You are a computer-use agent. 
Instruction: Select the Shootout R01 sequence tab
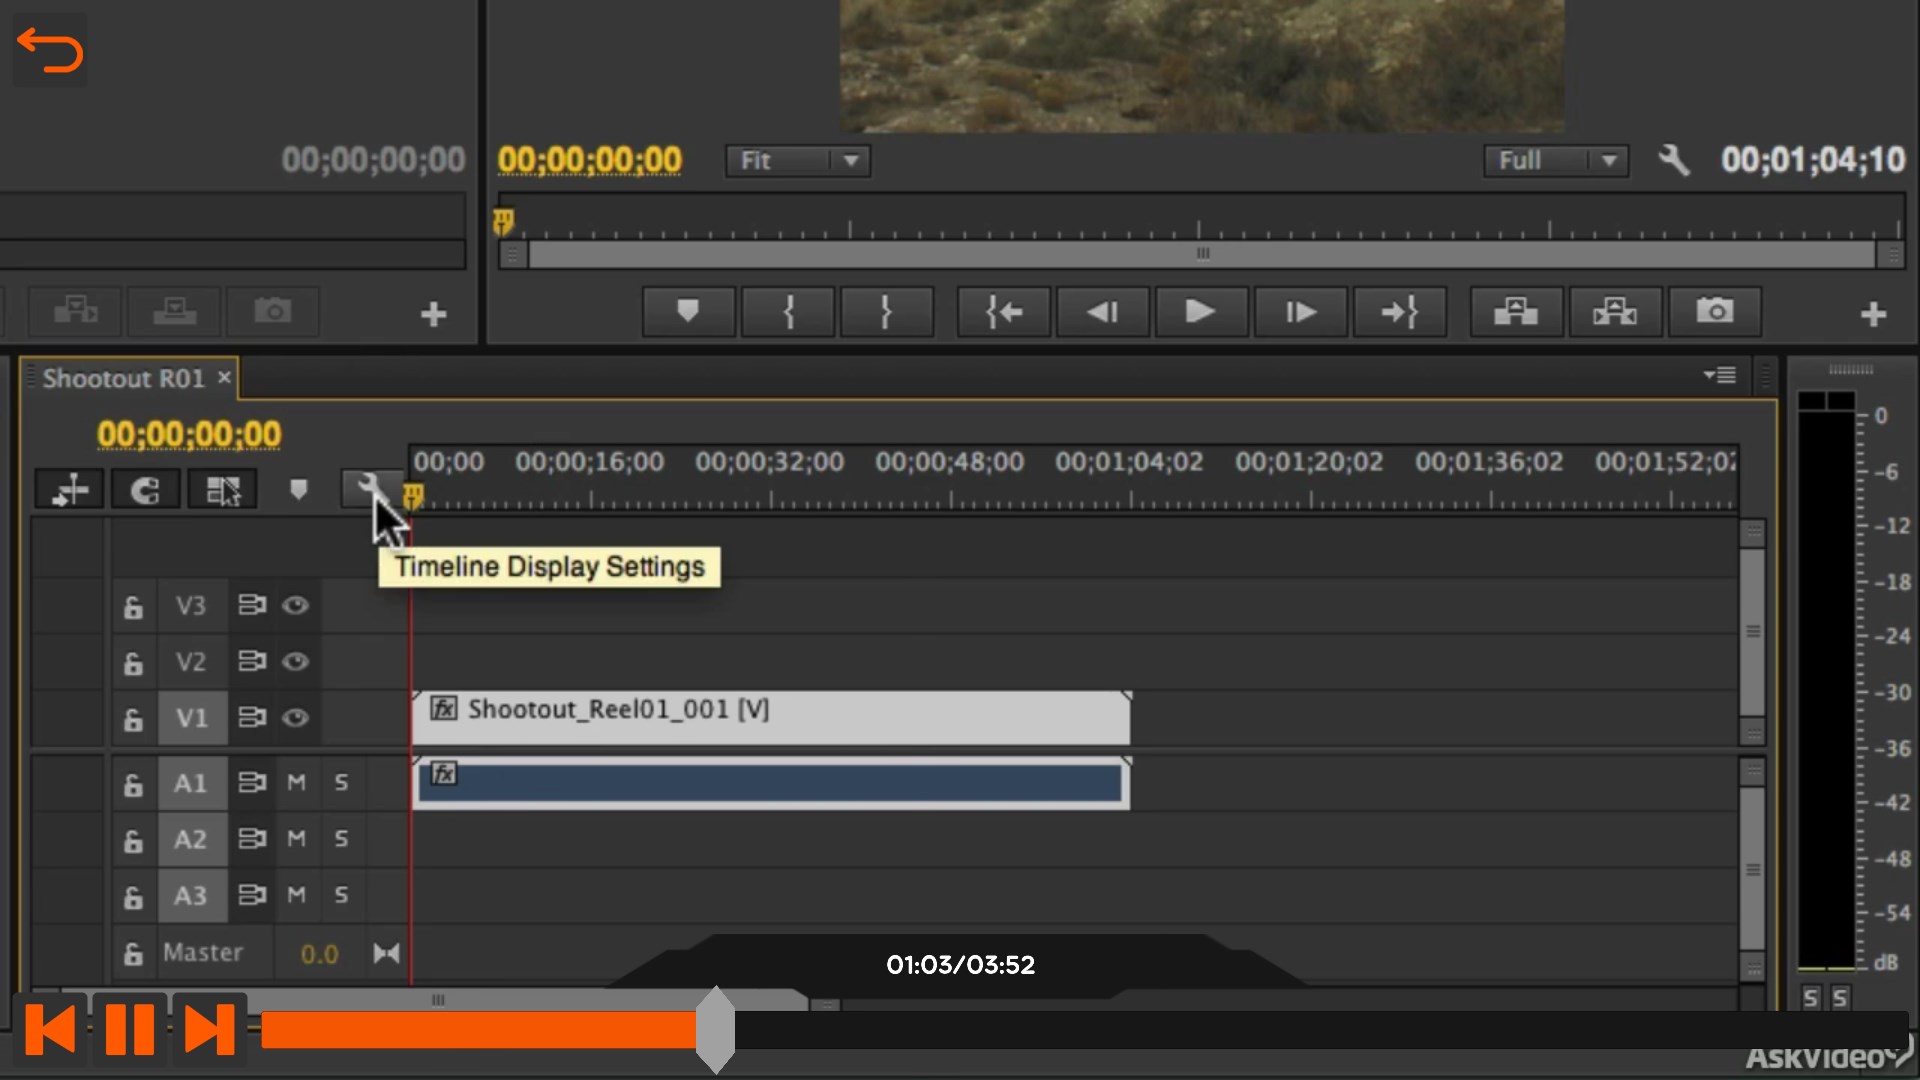[124, 378]
